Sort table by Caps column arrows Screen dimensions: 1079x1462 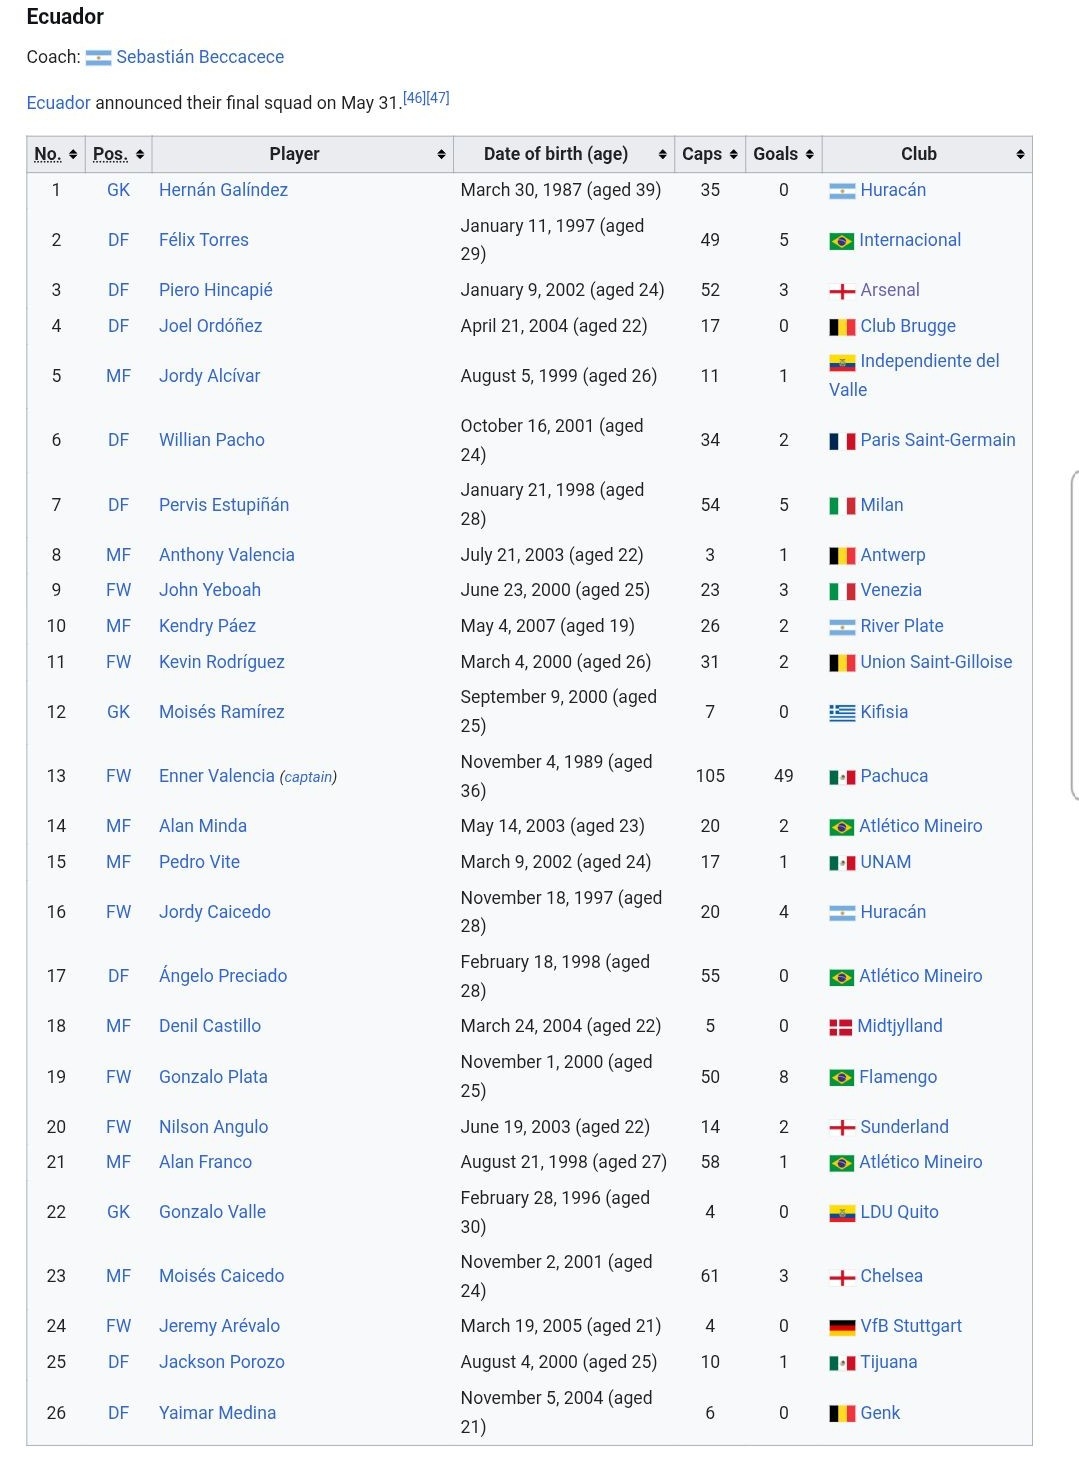(734, 154)
